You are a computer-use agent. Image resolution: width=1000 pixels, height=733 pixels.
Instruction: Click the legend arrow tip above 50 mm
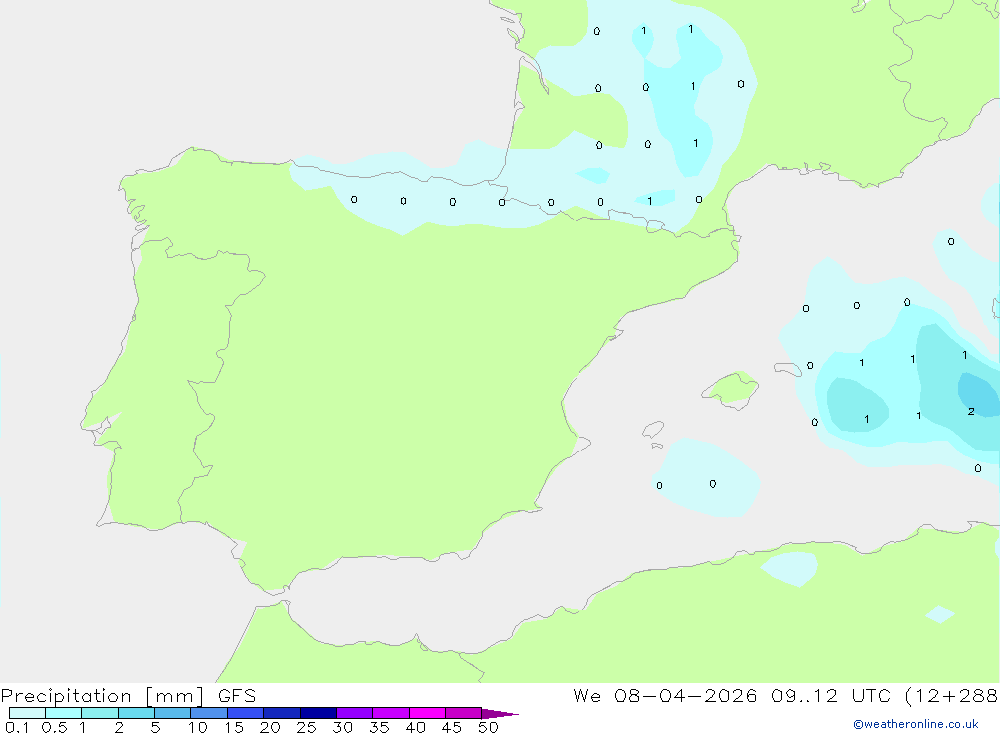[500, 714]
